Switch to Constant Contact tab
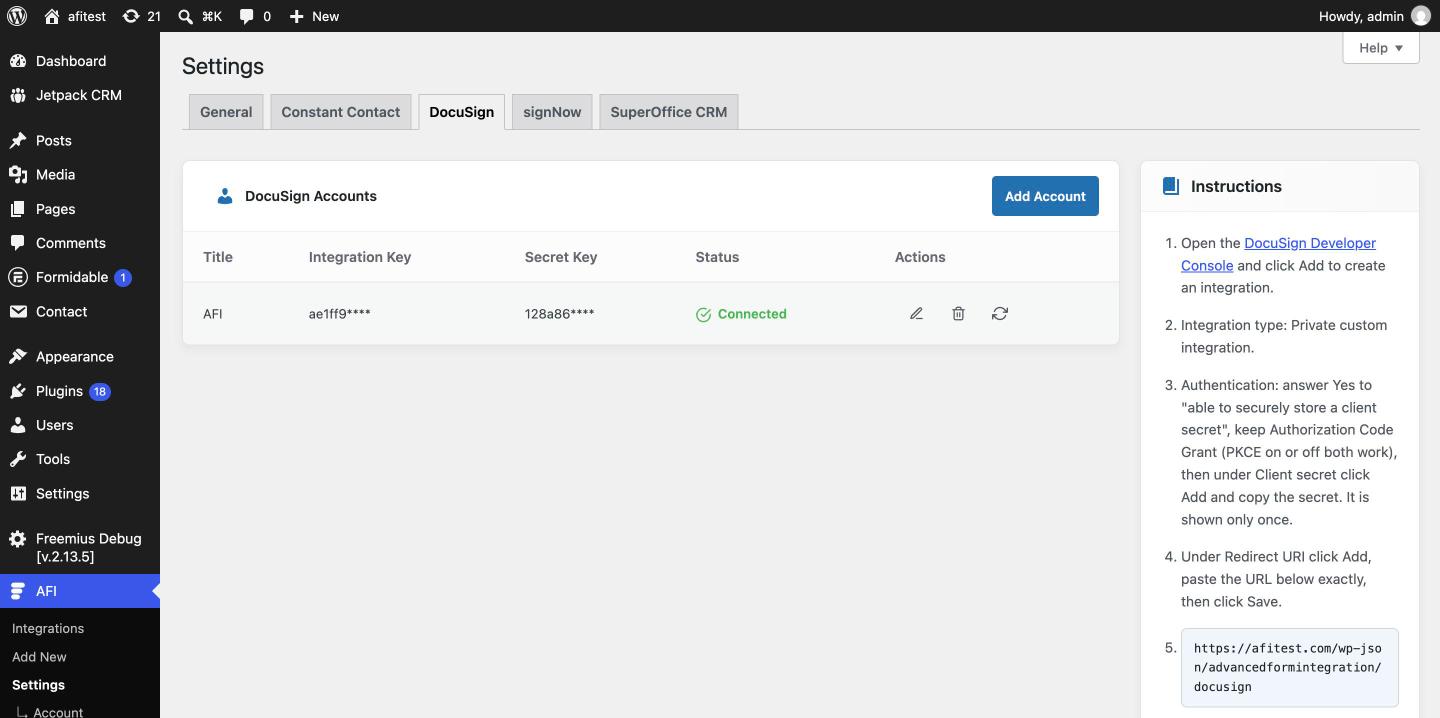 tap(341, 112)
